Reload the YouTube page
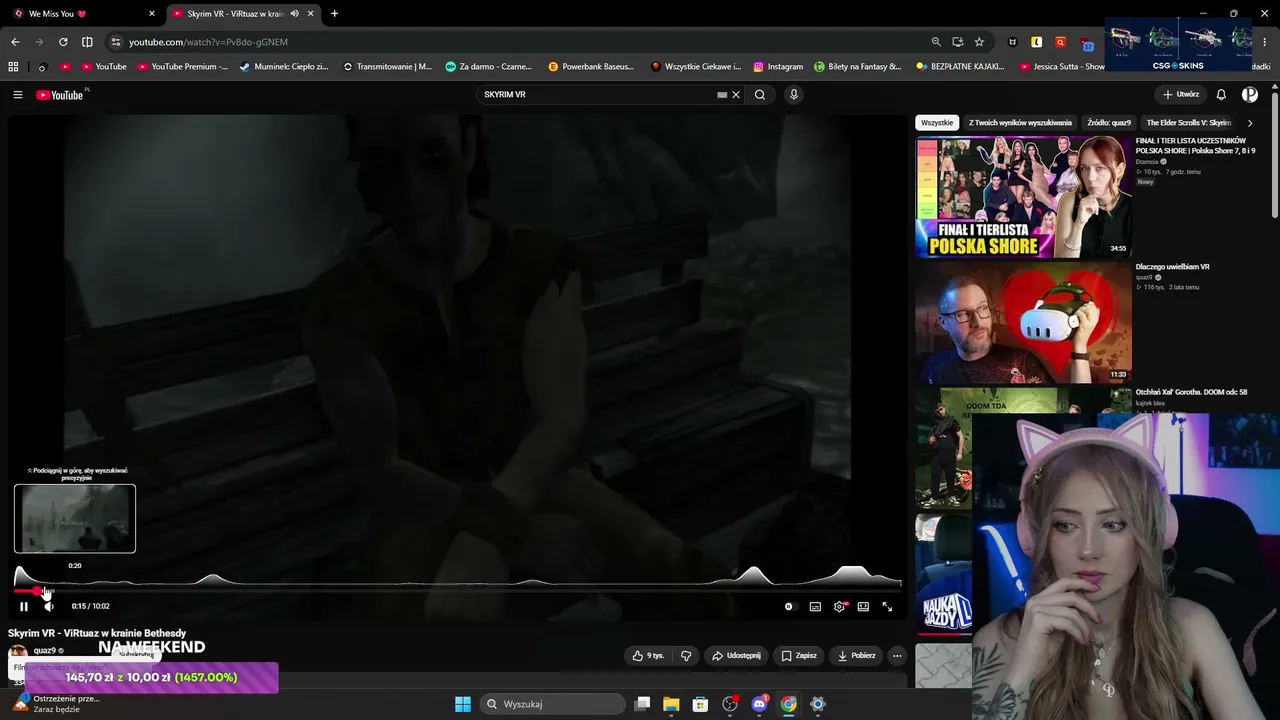 (x=63, y=42)
